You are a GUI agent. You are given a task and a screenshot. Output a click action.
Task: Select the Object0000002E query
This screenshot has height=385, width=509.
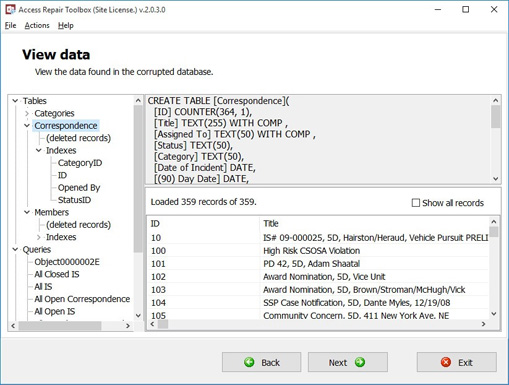[67, 262]
